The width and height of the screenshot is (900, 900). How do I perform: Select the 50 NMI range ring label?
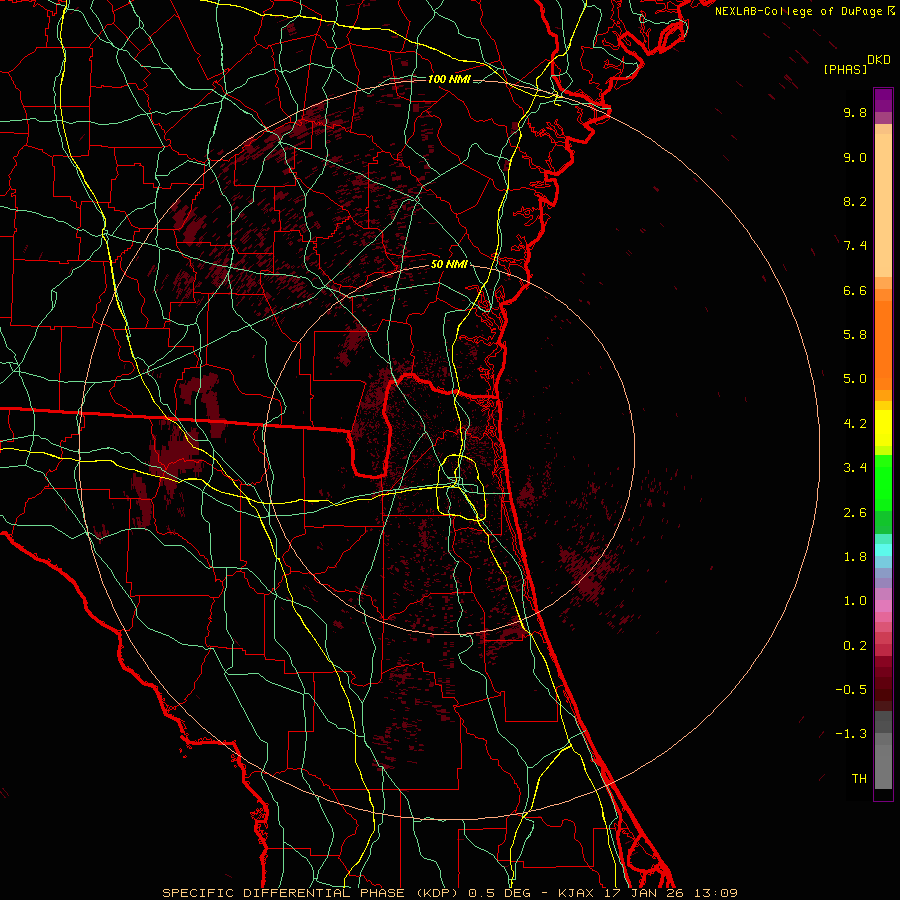[x=449, y=264]
